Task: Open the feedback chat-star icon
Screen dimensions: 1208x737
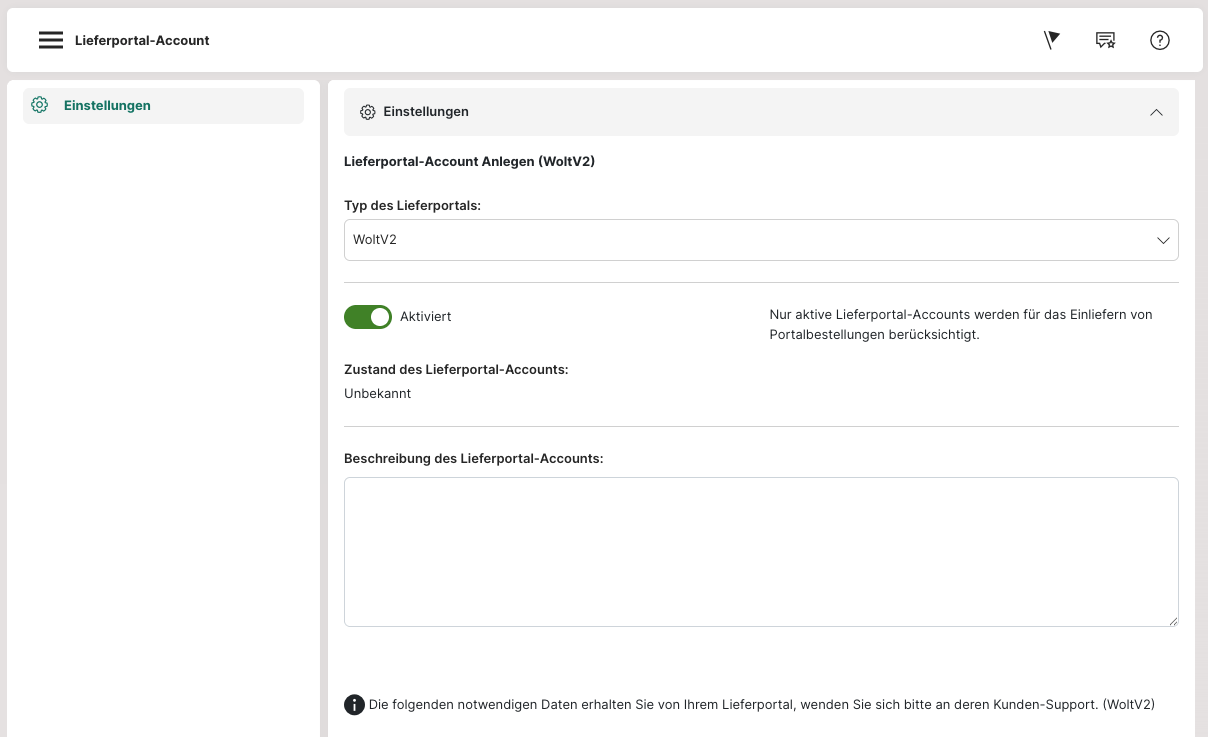Action: point(1105,40)
